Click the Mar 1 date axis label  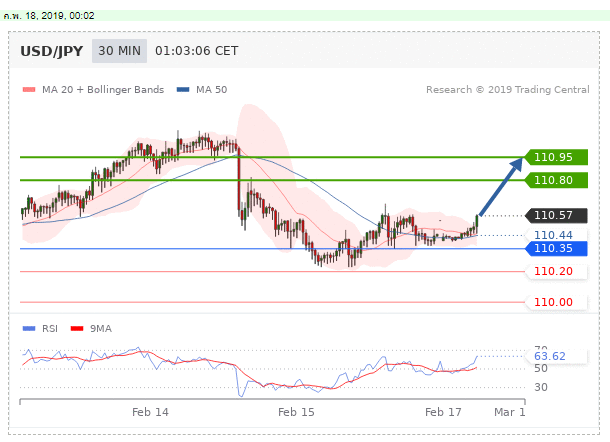click(510, 412)
